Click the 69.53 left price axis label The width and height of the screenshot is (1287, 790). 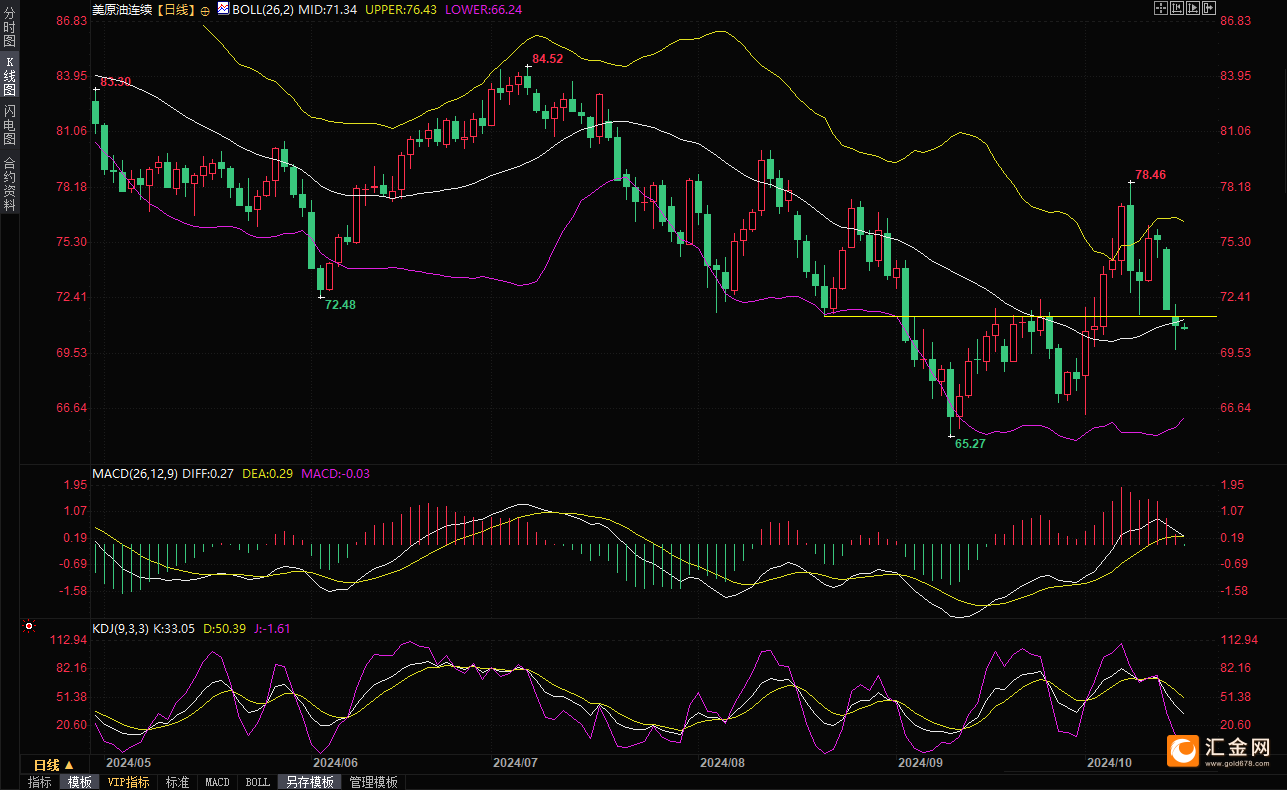(x=71, y=353)
